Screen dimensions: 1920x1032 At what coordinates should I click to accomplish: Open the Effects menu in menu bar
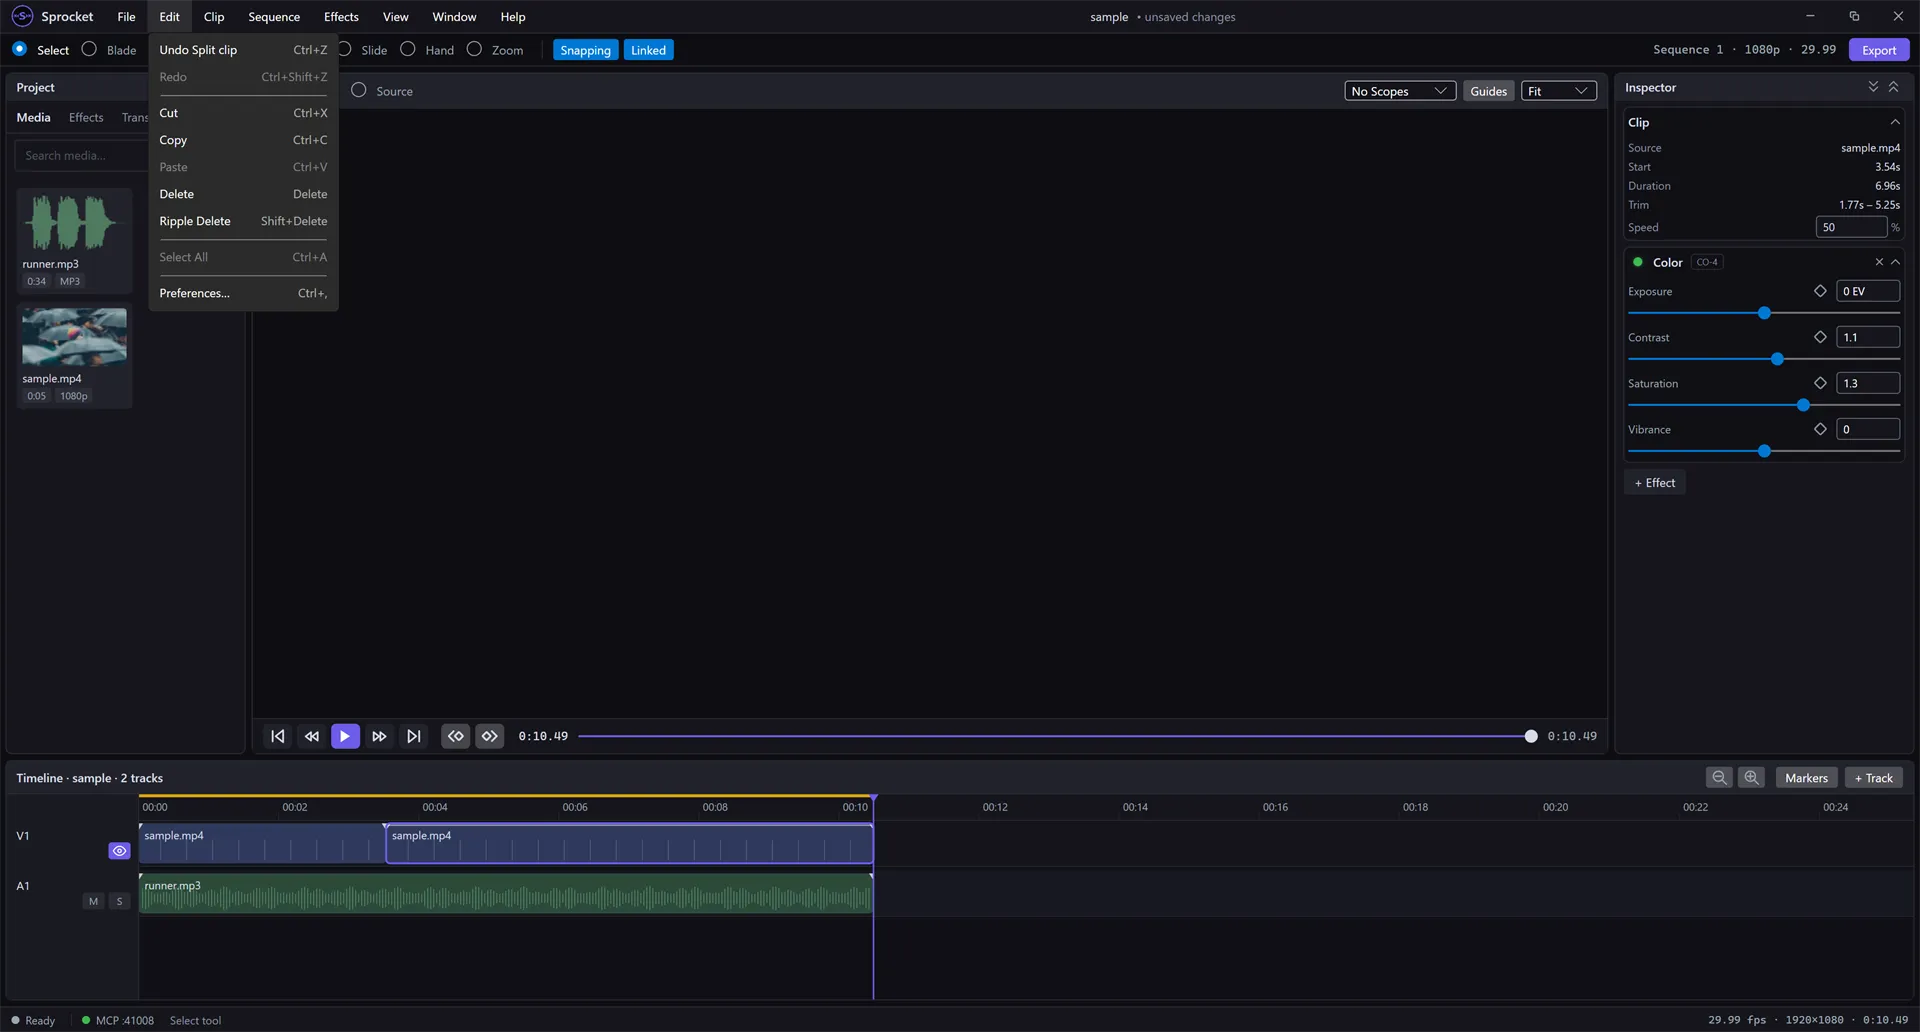click(x=341, y=17)
